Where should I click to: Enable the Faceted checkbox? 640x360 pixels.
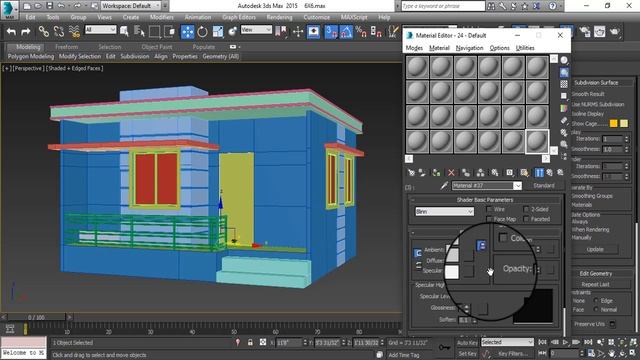(x=526, y=219)
